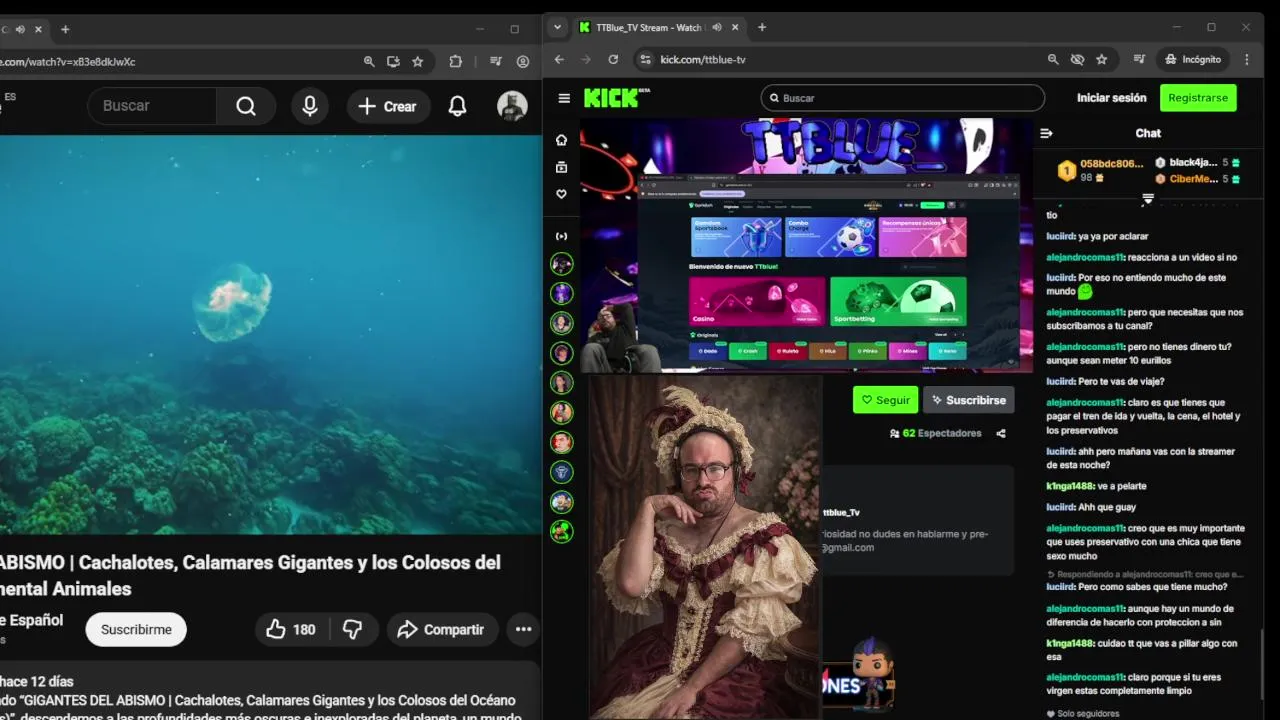The width and height of the screenshot is (1280, 720).
Task: Open the Chrome profile icon in the YouTube window
Action: click(x=522, y=61)
